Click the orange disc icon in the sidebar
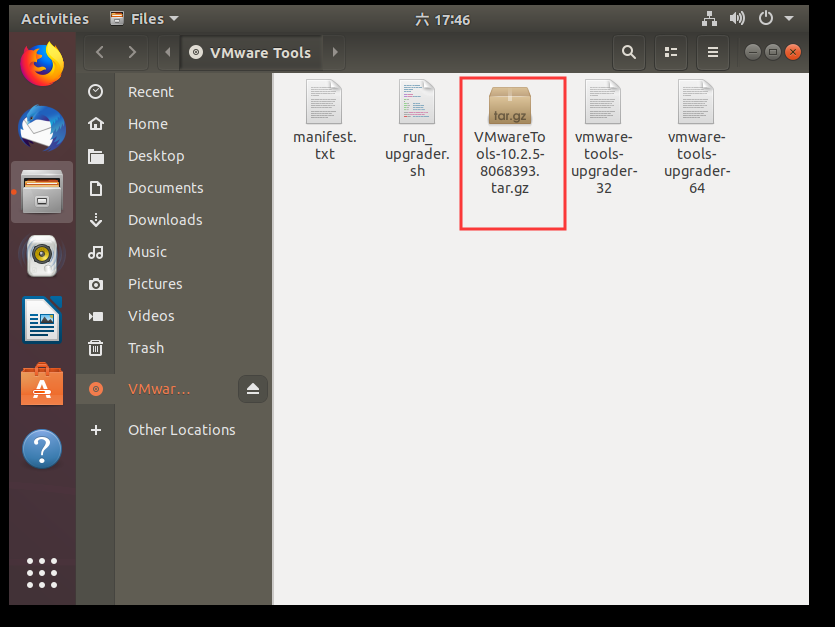The width and height of the screenshot is (835, 627). point(96,389)
